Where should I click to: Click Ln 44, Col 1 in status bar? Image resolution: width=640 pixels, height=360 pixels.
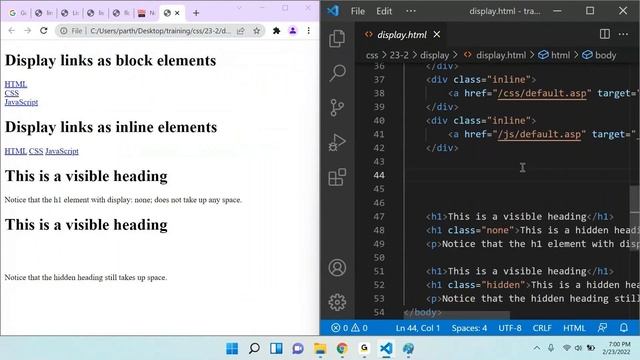tap(418, 328)
